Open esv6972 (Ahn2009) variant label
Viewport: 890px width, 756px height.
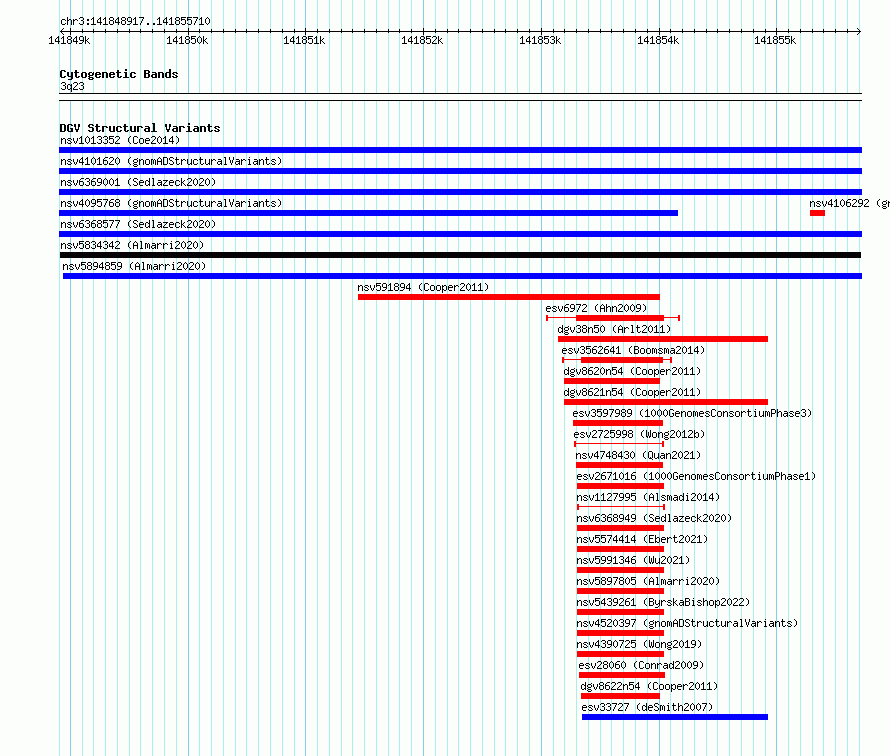point(596,308)
